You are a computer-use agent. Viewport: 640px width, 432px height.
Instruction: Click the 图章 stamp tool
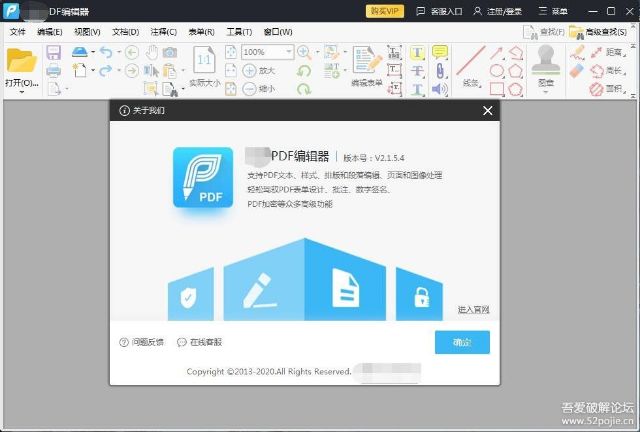pos(546,65)
